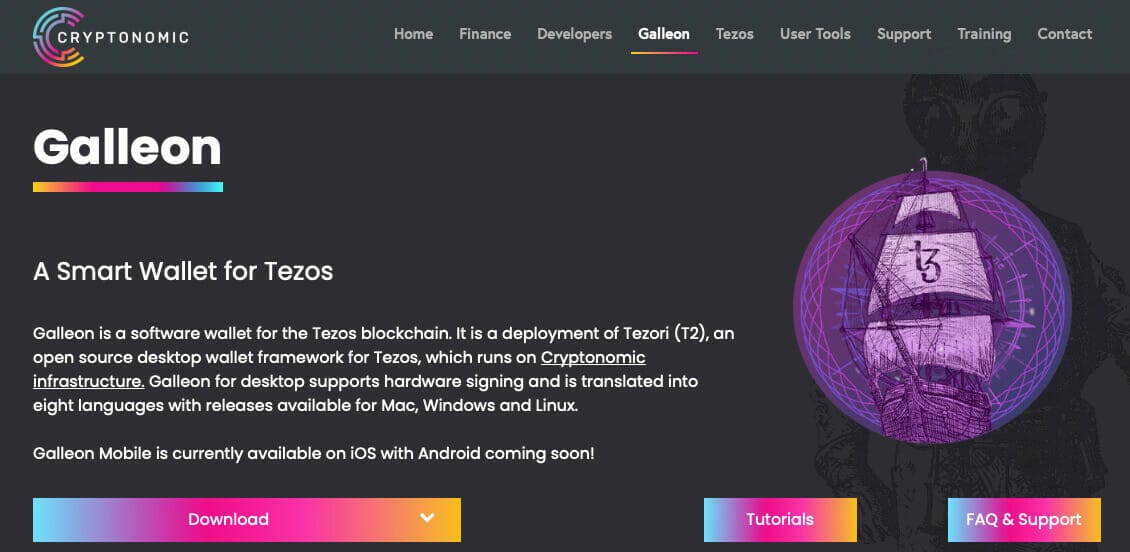Open the User Tools menu
This screenshot has width=1130, height=552.
click(x=815, y=34)
